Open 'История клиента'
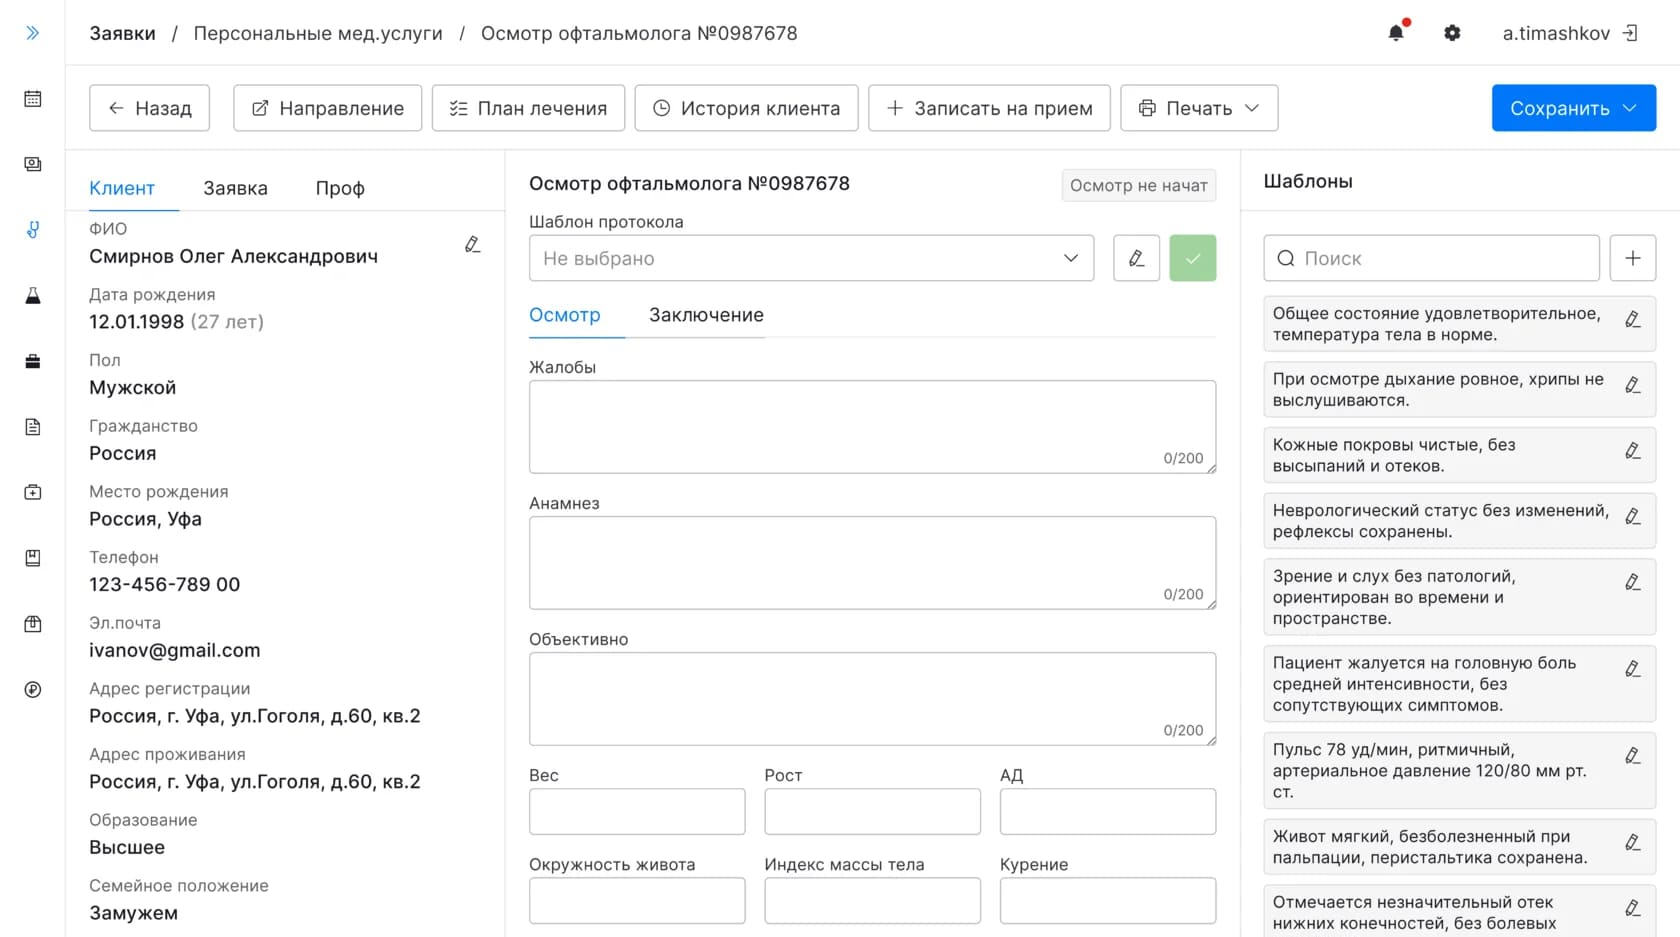This screenshot has width=1680, height=937. tap(746, 108)
